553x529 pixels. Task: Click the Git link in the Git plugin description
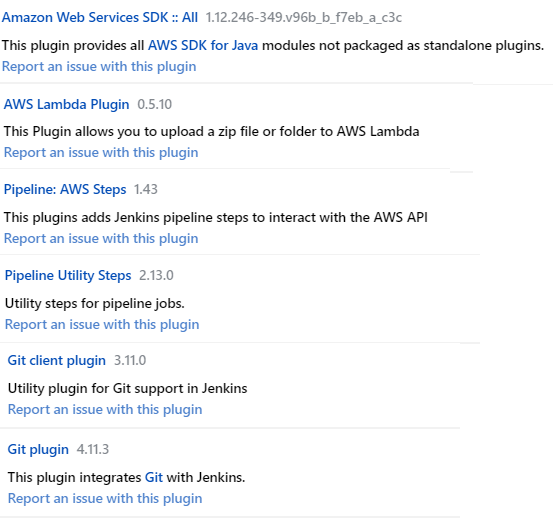tap(154, 478)
